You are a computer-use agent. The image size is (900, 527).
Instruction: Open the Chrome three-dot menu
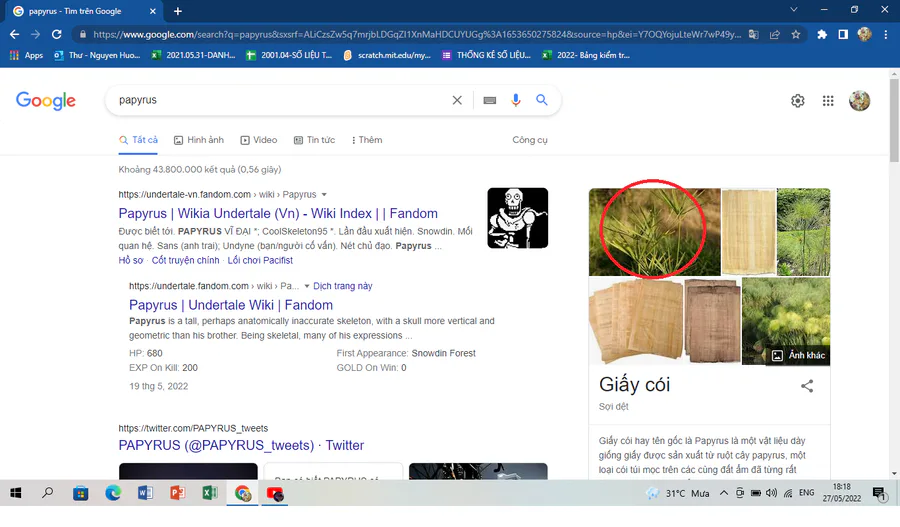[886, 34]
